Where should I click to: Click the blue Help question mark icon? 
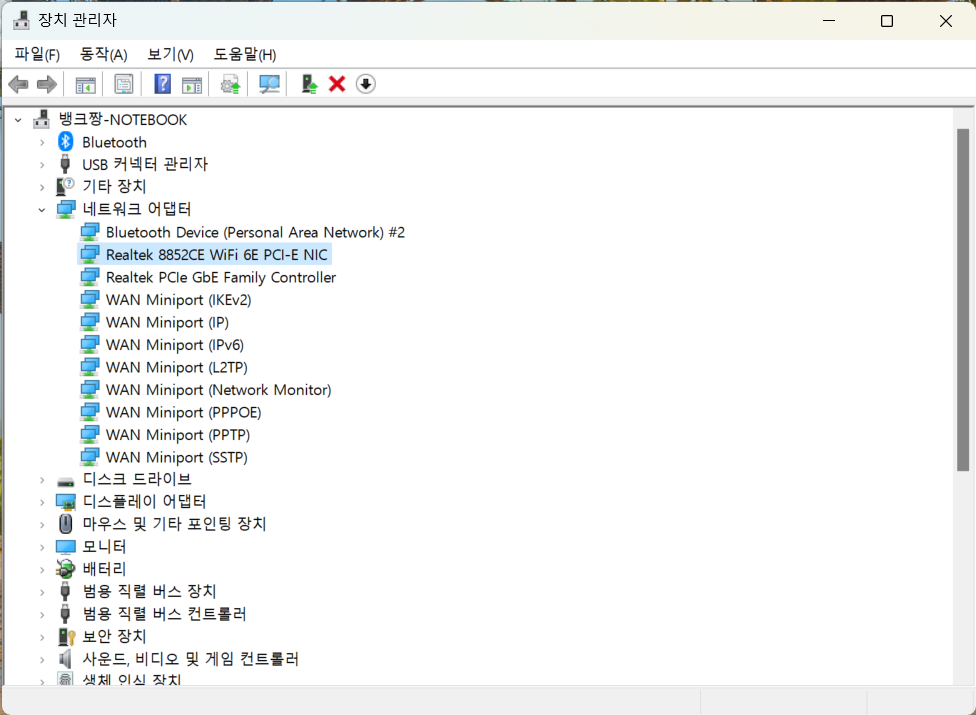(162, 84)
